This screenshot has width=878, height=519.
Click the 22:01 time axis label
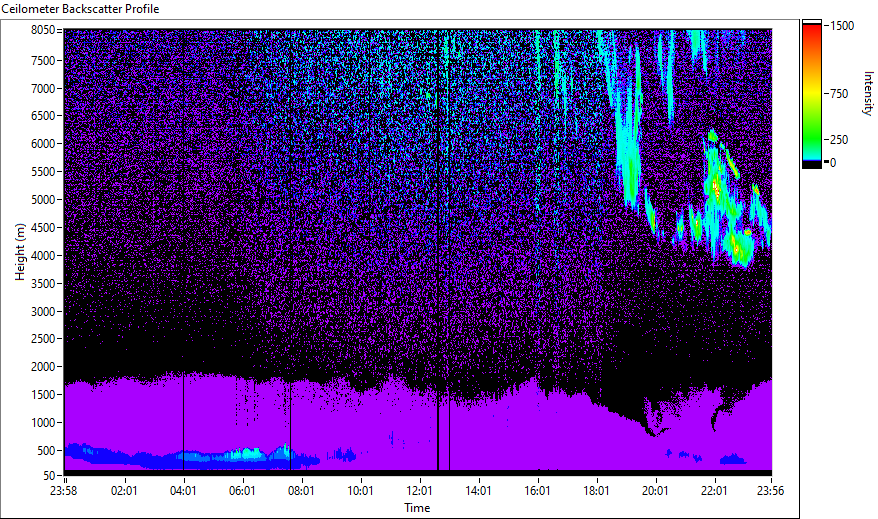(714, 491)
